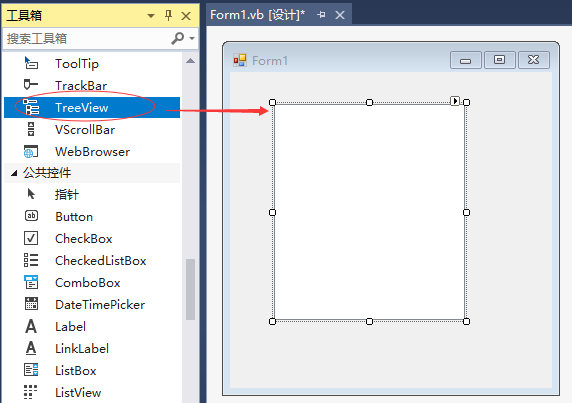The height and width of the screenshot is (403, 572).
Task: Open the search options dropdown arrow
Action: (192, 38)
